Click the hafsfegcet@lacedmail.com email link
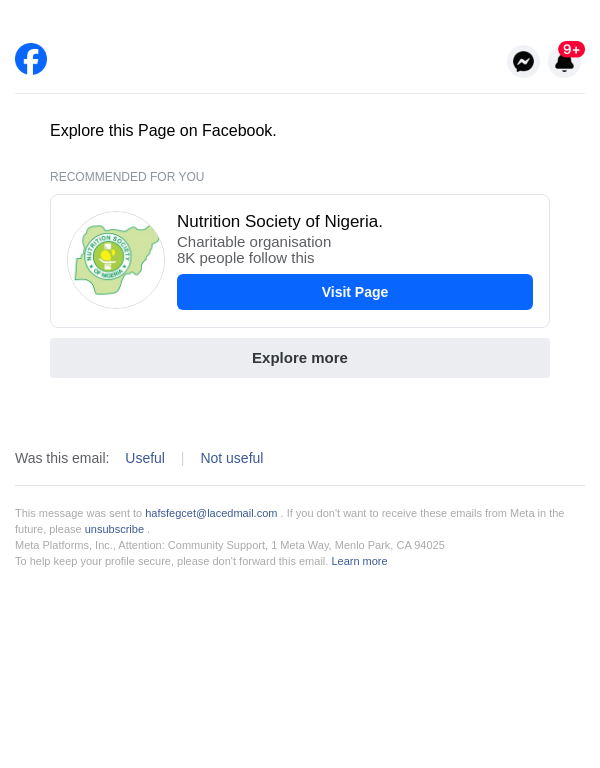 (211, 513)
